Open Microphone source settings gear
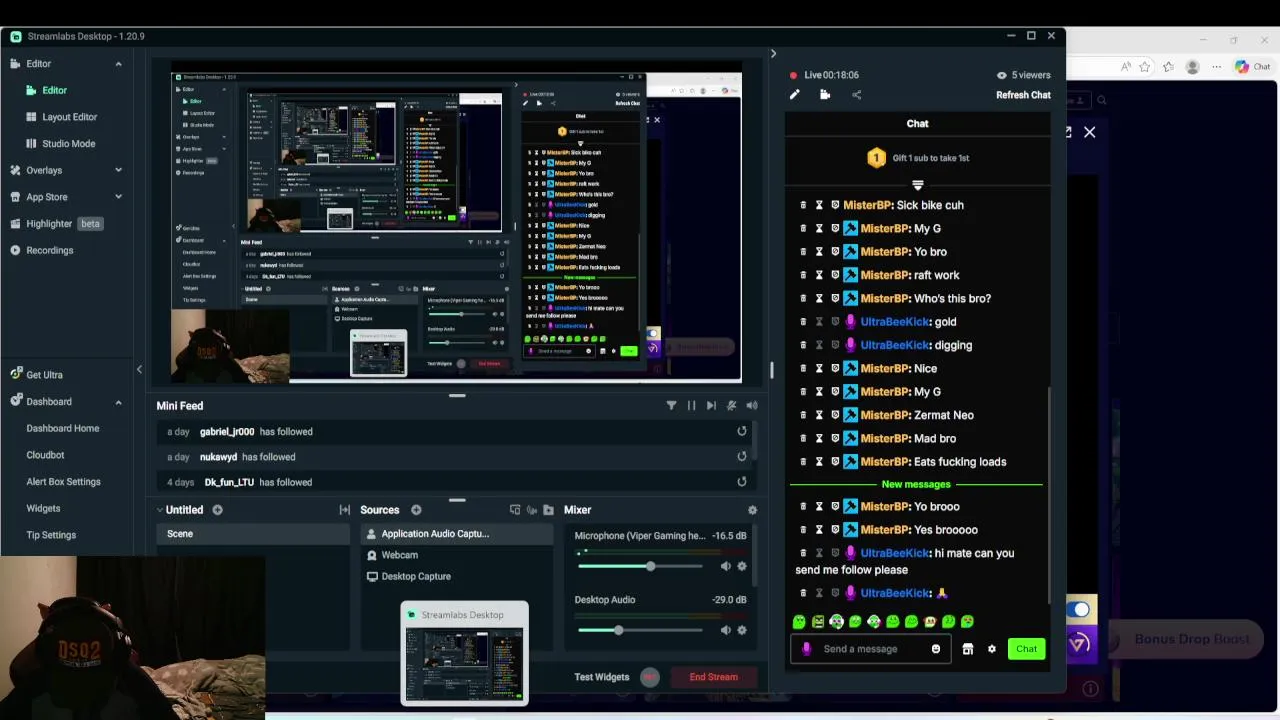Image resolution: width=1280 pixels, height=720 pixels. (x=741, y=566)
